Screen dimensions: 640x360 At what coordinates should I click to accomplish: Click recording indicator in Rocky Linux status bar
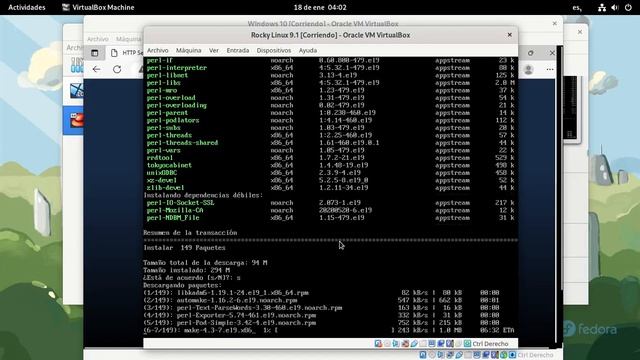pyautogui.click(x=441, y=343)
